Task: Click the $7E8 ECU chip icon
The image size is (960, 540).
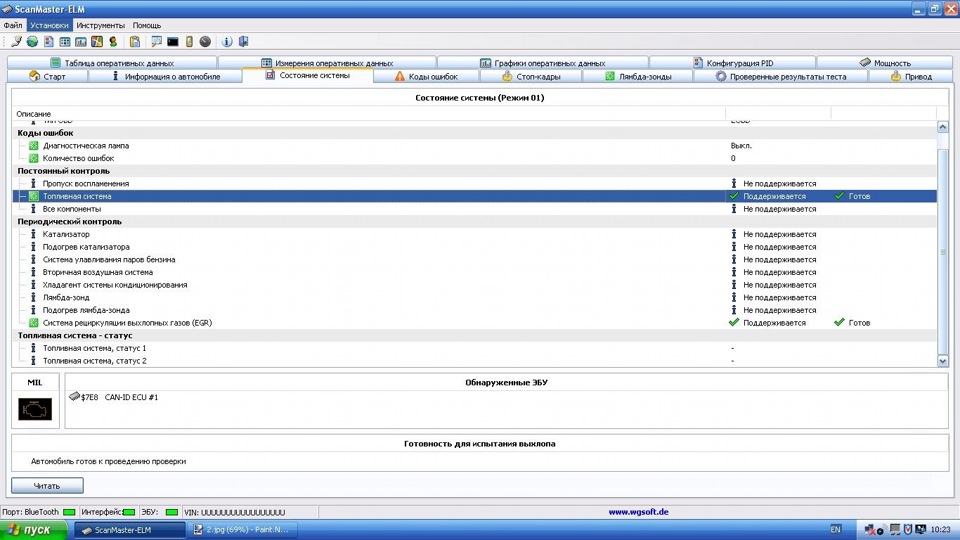Action: tap(74, 396)
